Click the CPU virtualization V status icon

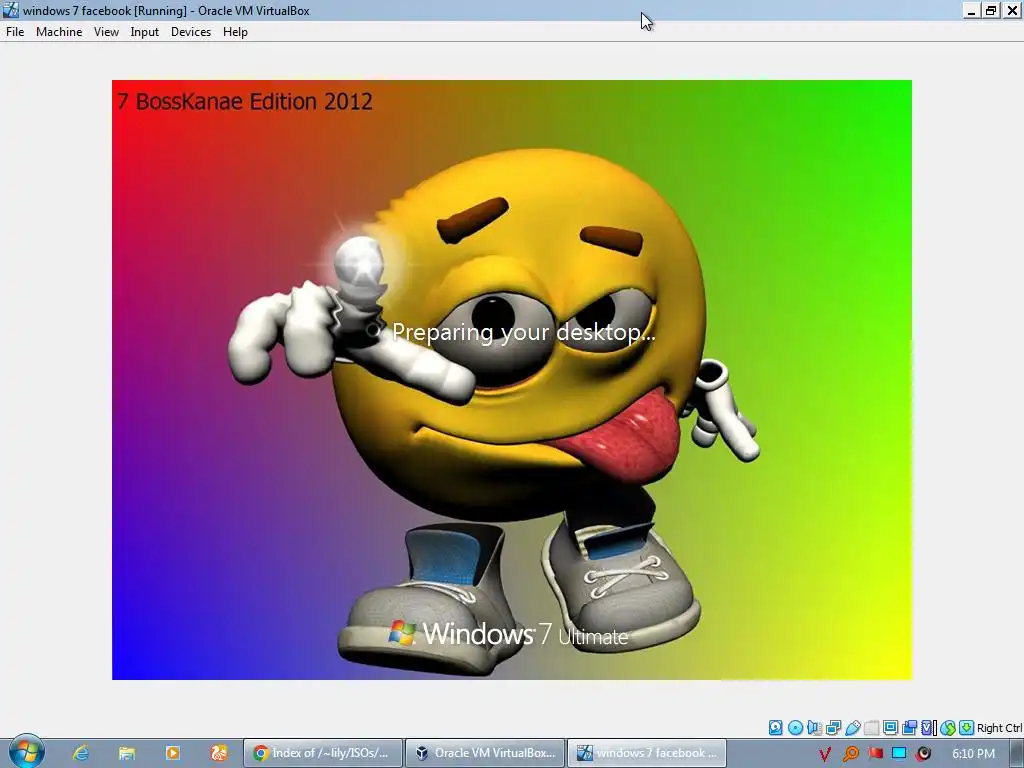pos(929,727)
